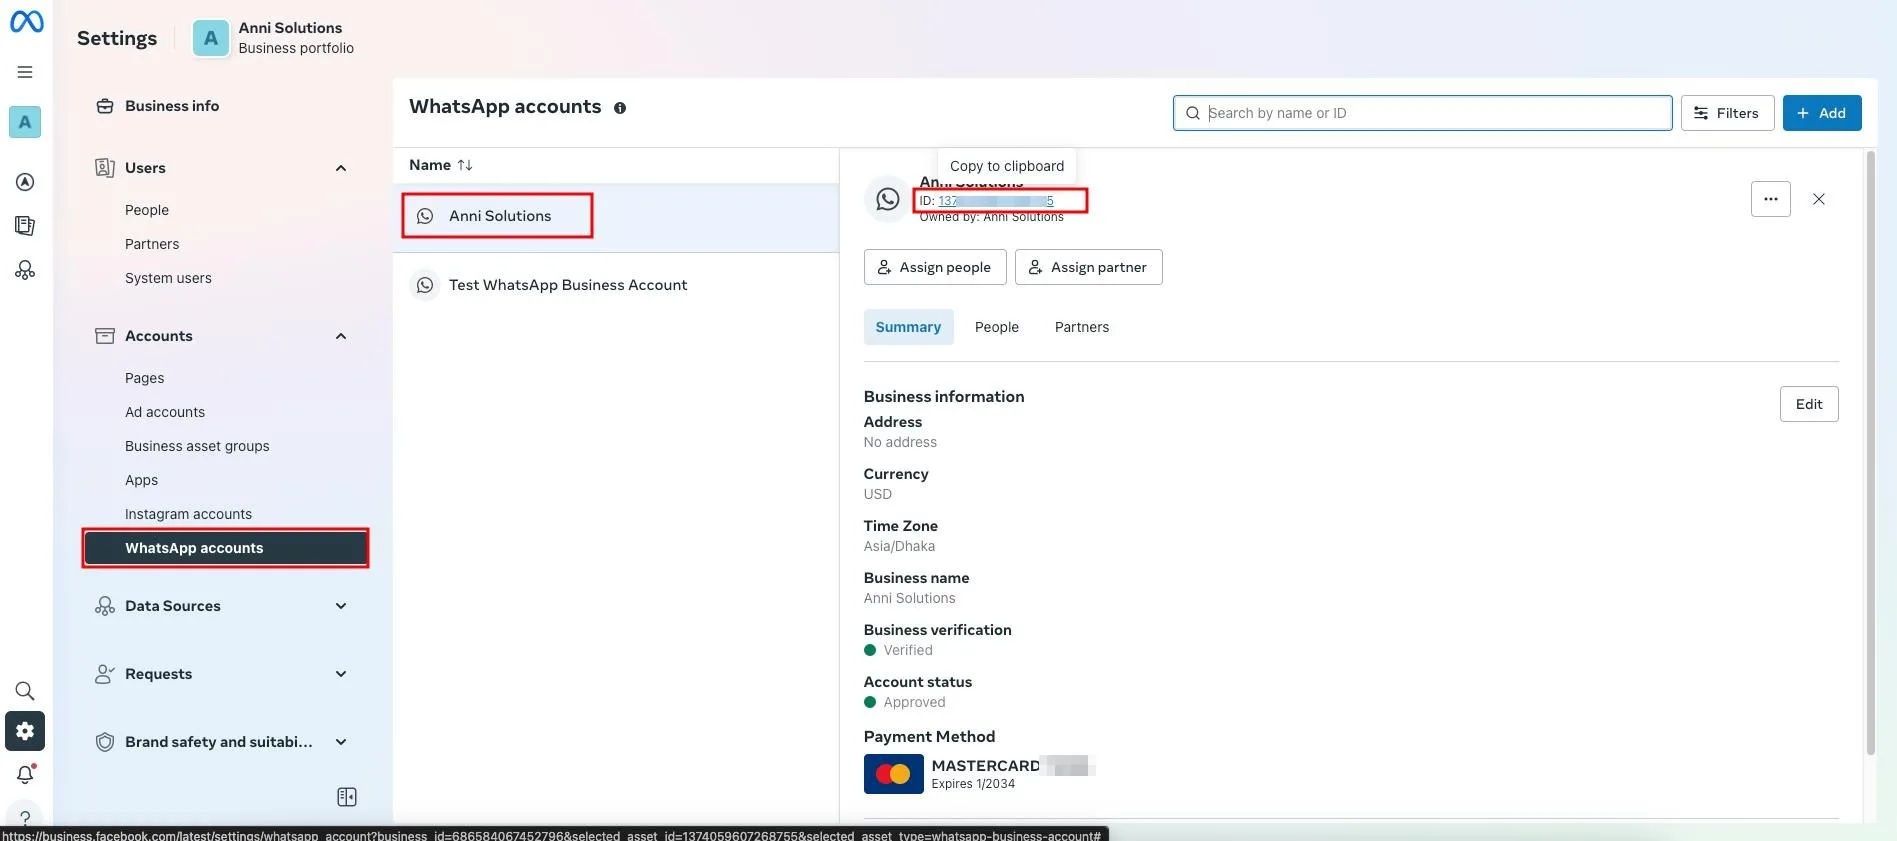This screenshot has width=1897, height=841.
Task: Select Partners under Users
Action: tap(152, 244)
